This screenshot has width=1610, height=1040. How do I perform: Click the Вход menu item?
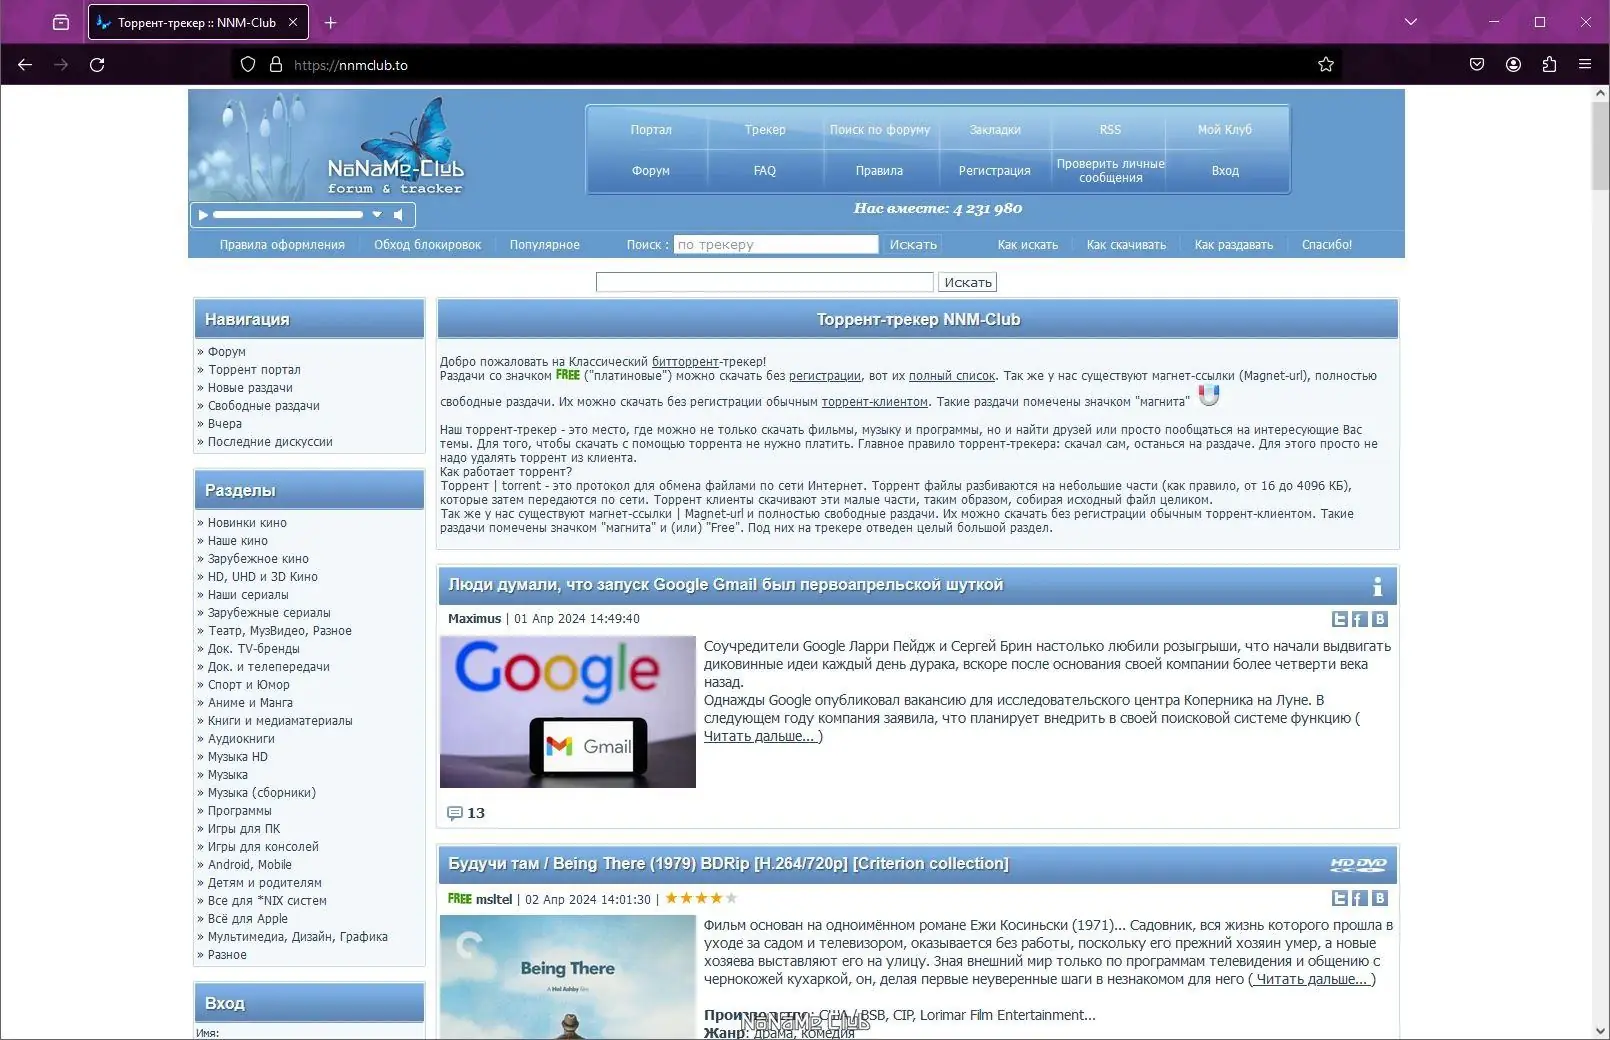tap(1225, 171)
